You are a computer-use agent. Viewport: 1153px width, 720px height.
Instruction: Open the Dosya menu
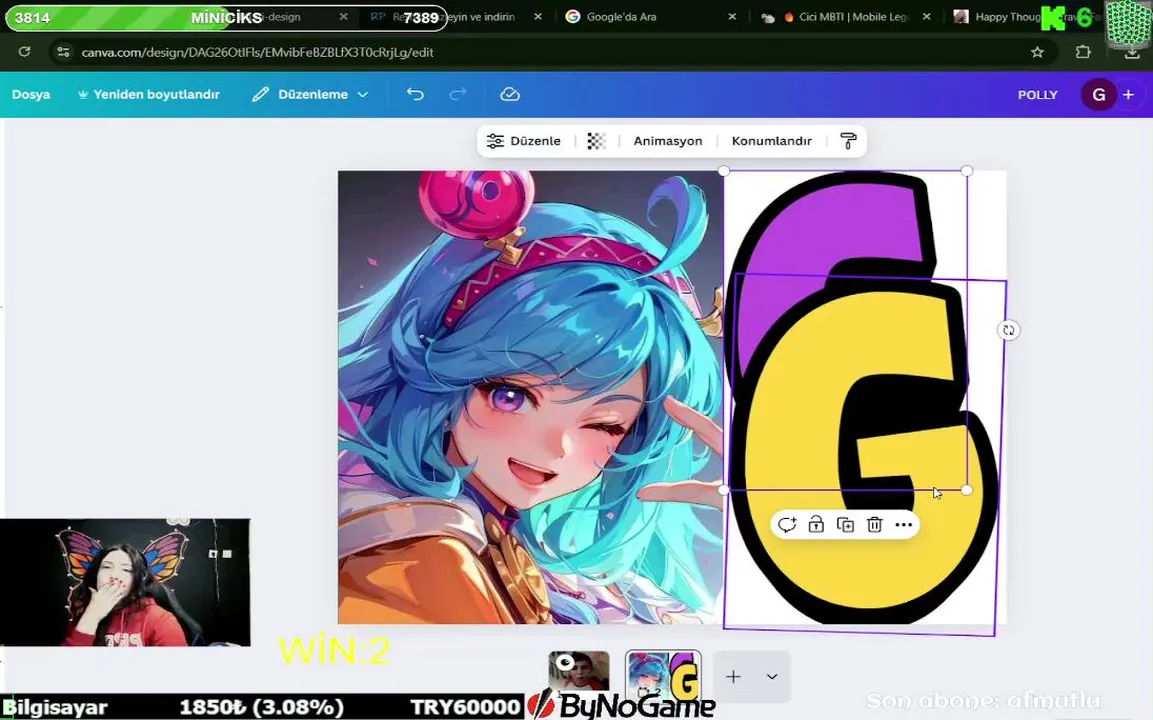(x=31, y=94)
